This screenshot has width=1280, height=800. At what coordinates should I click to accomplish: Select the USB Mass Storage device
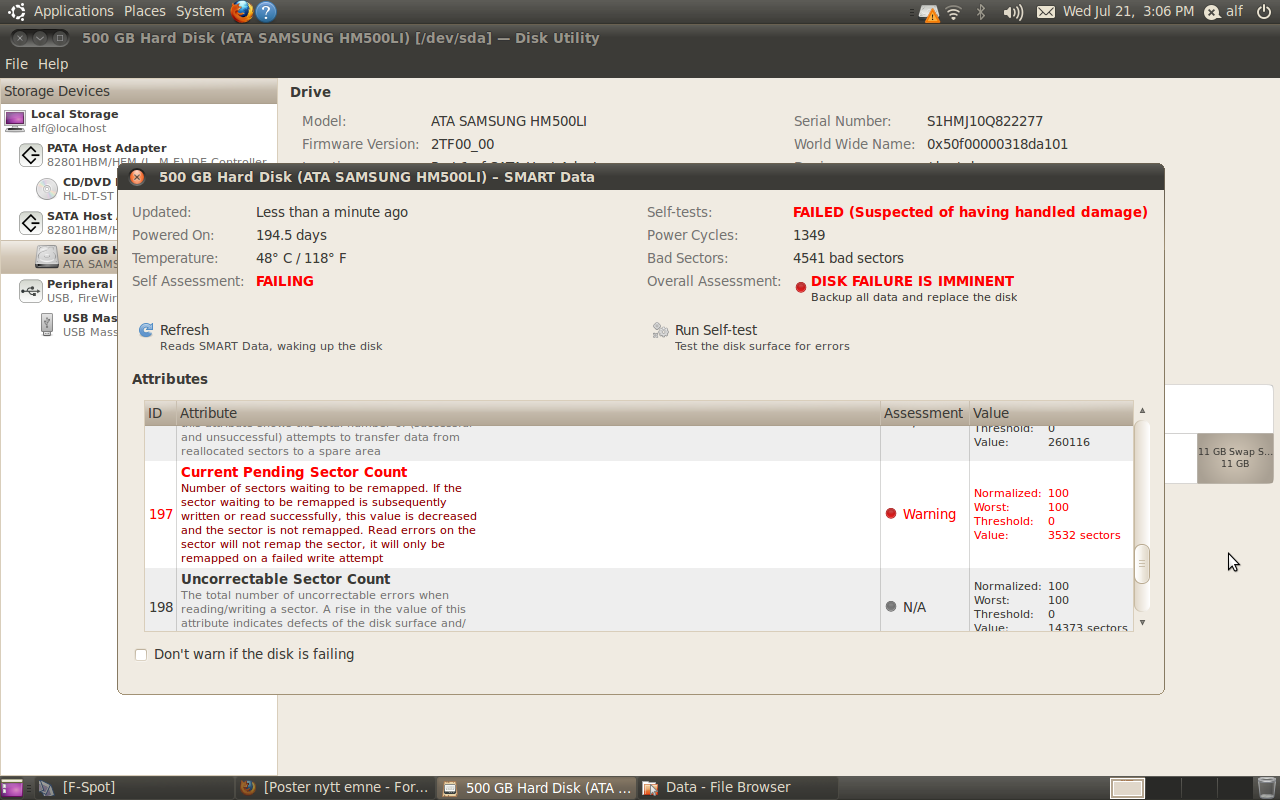pyautogui.click(x=60, y=325)
